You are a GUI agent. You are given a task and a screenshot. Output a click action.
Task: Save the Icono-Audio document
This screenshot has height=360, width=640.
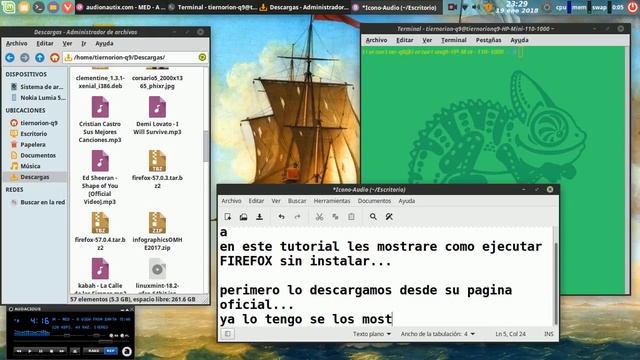(x=260, y=217)
